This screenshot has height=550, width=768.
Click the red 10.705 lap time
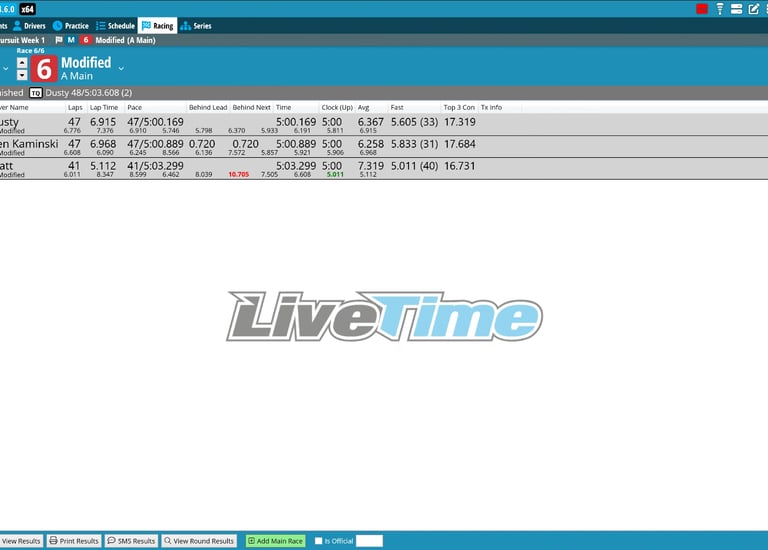click(239, 174)
